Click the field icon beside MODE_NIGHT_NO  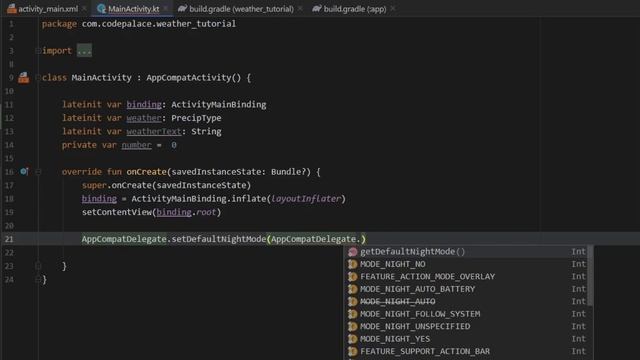353,264
